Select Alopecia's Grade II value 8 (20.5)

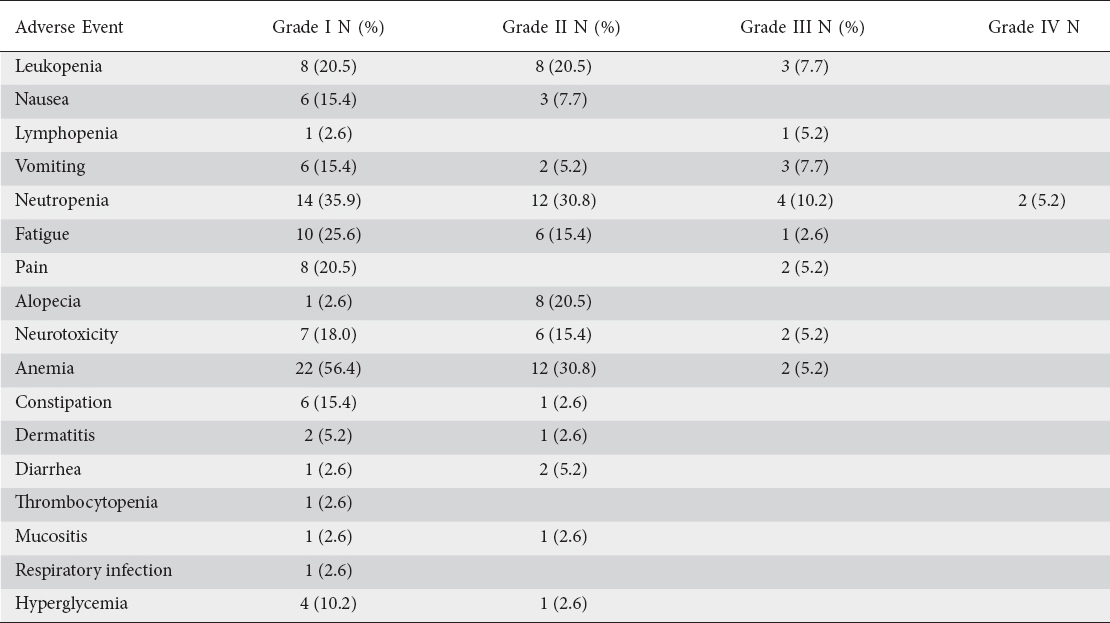(x=560, y=302)
